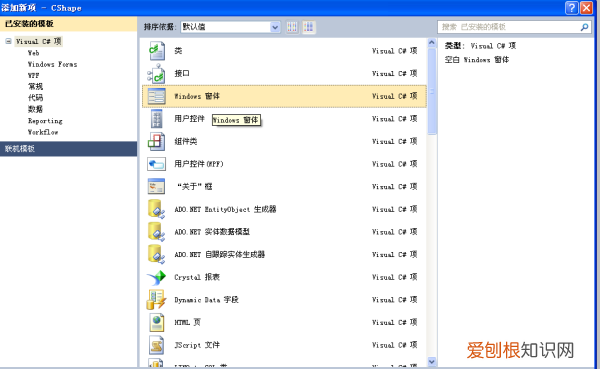The height and width of the screenshot is (369, 600).
Task: Select the 接口 (Interface) template icon
Action: coord(157,73)
